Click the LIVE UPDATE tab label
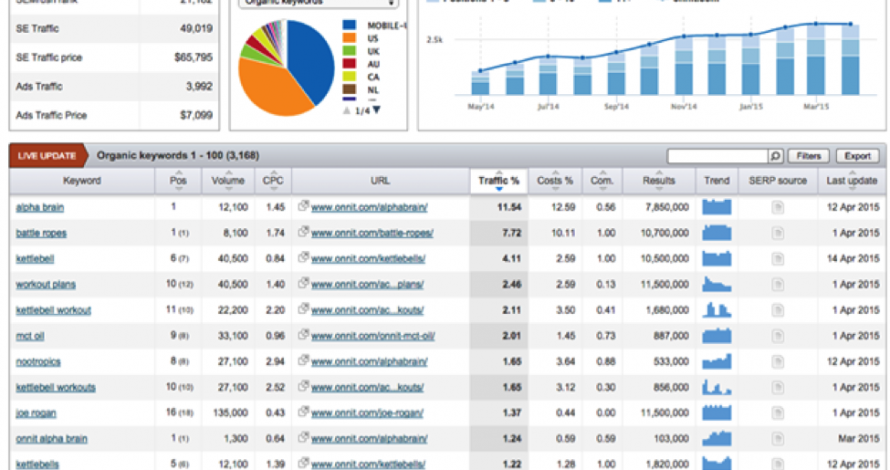The height and width of the screenshot is (470, 890). [47, 156]
